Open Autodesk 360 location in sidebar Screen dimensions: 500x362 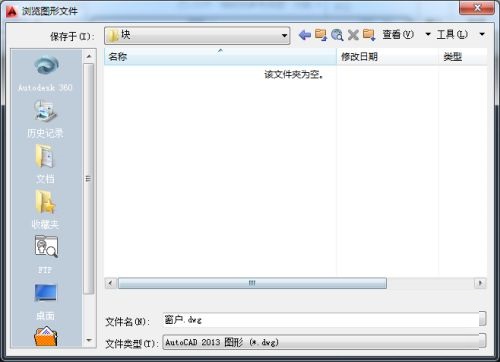point(46,73)
